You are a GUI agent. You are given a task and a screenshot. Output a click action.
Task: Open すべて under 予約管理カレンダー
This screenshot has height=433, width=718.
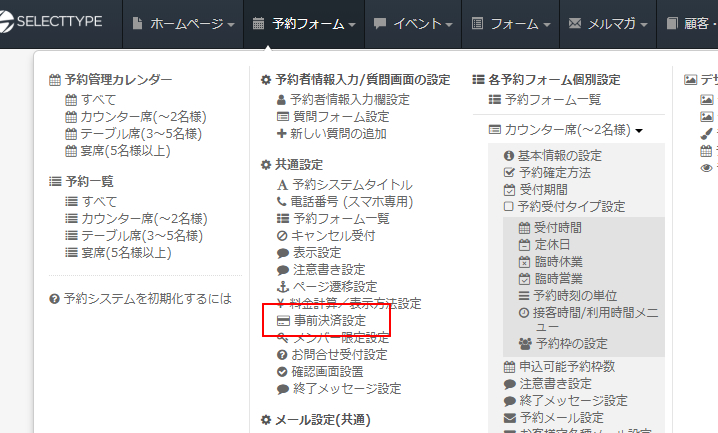coord(91,100)
